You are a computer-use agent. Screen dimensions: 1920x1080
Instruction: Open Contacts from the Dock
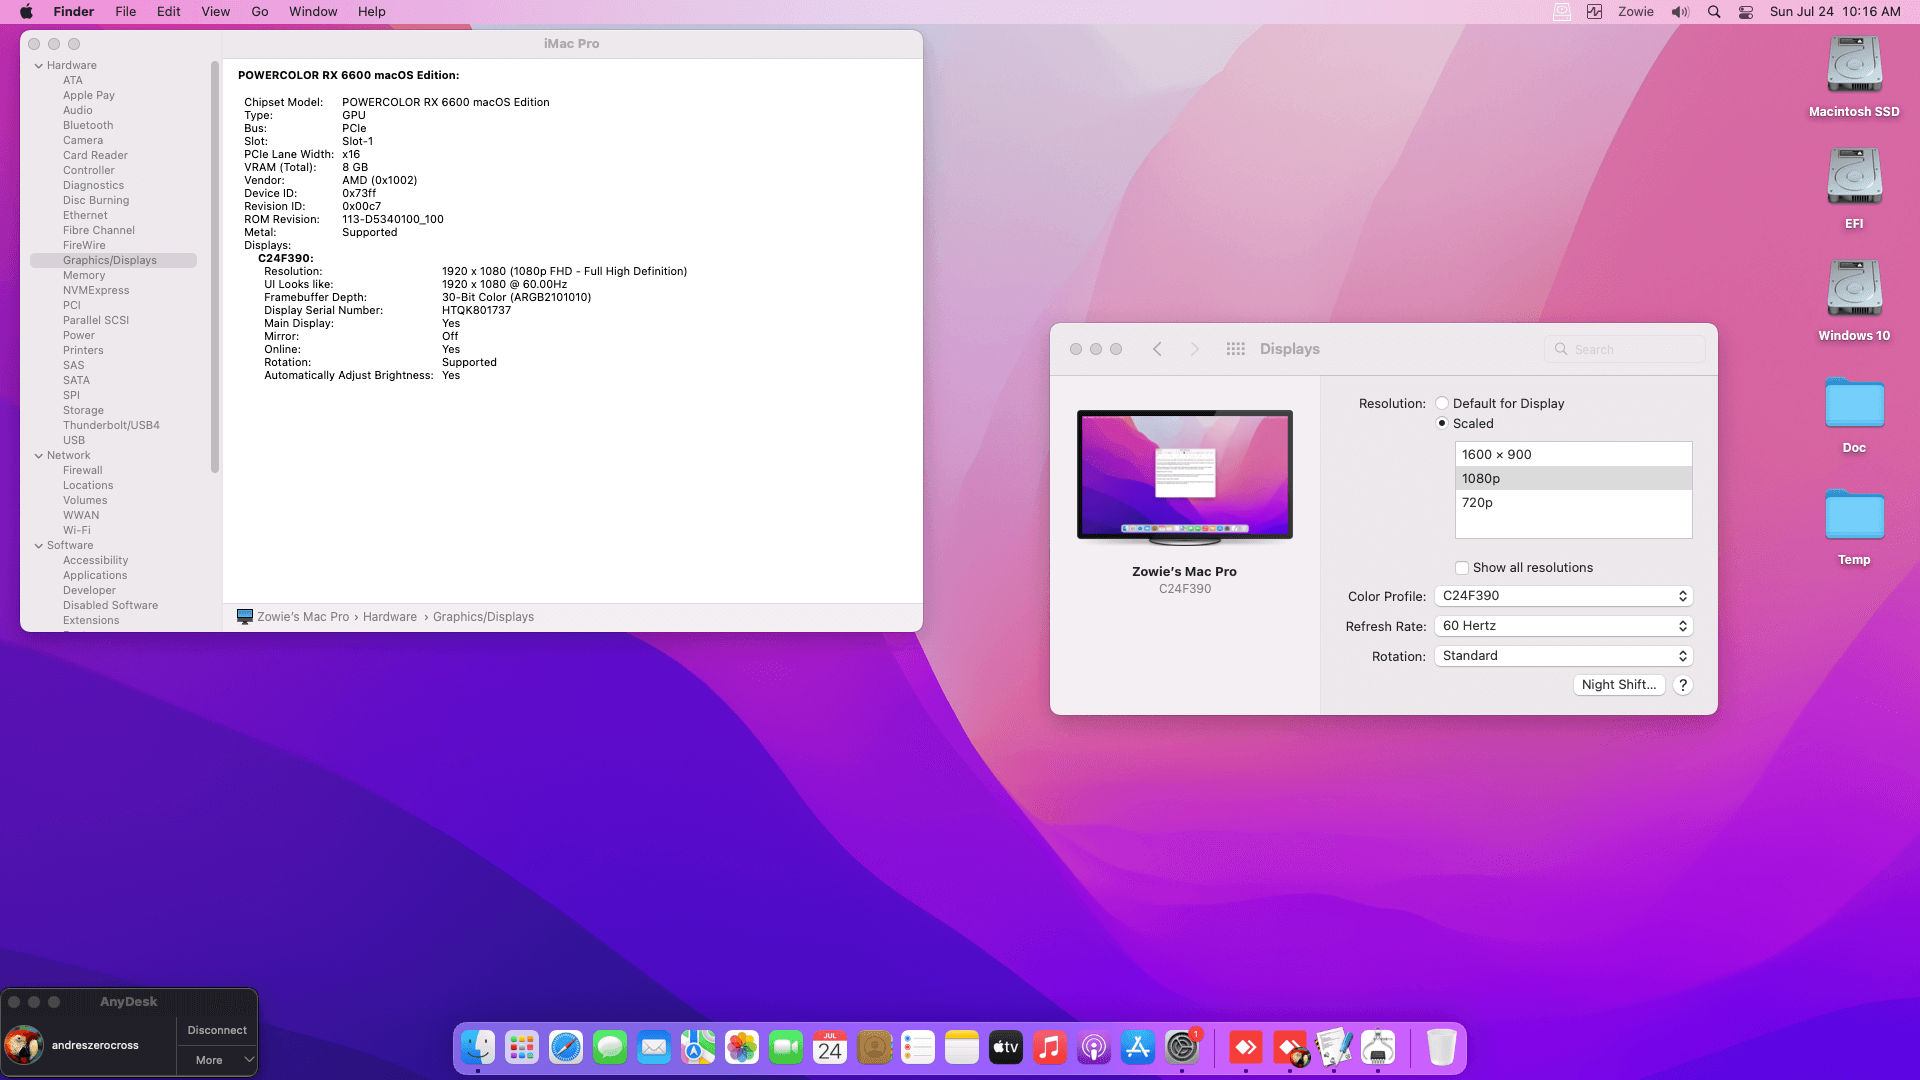pyautogui.click(x=874, y=1047)
